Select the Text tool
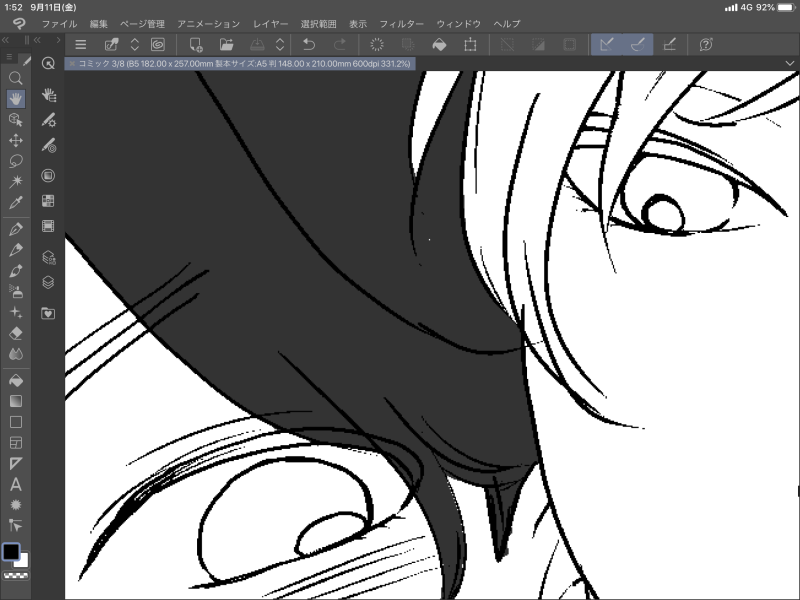This screenshot has width=800, height=600. pos(16,484)
